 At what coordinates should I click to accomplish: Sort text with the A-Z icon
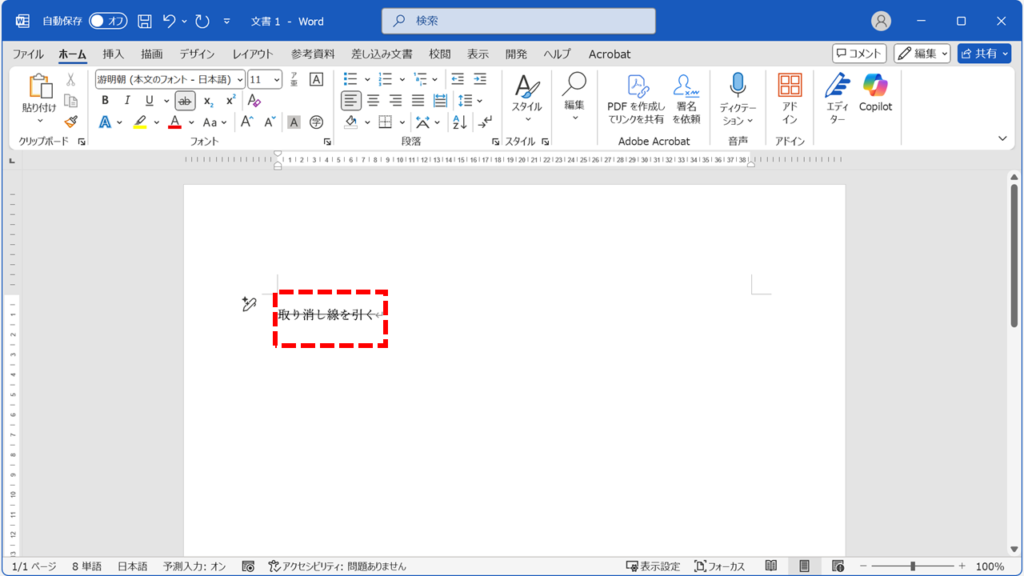click(x=459, y=122)
